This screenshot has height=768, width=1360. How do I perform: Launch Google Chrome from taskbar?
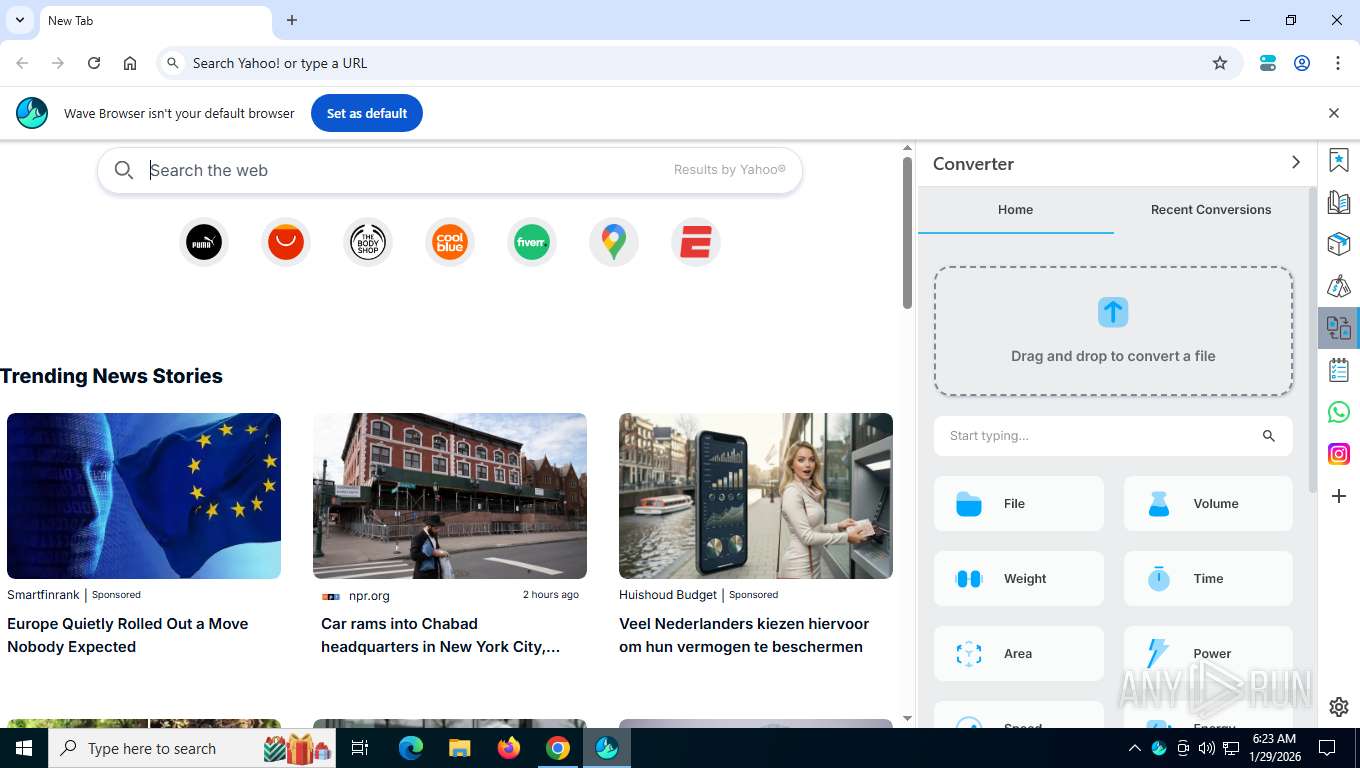click(558, 748)
